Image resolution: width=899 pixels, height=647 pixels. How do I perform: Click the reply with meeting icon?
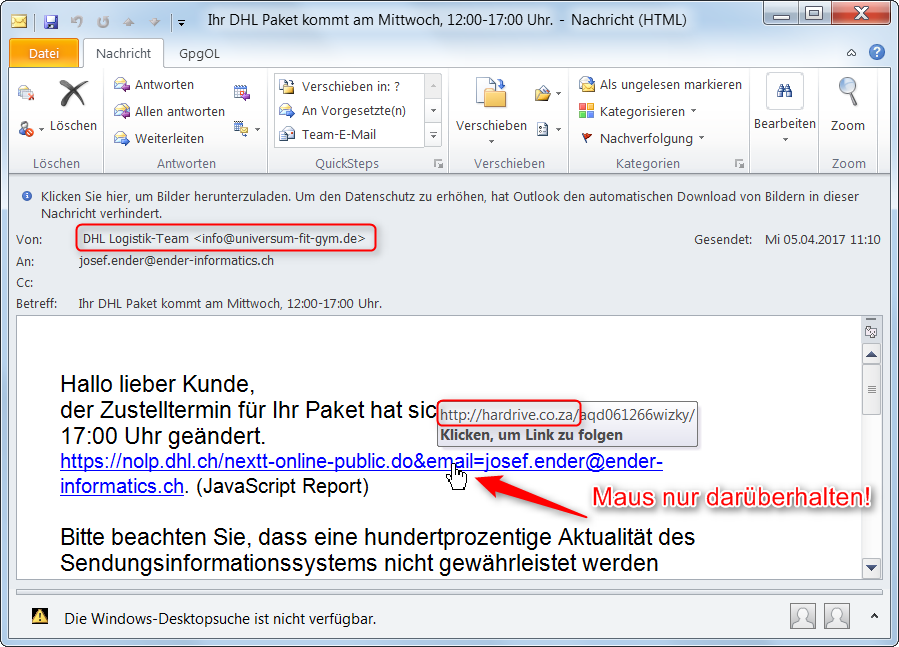(242, 92)
